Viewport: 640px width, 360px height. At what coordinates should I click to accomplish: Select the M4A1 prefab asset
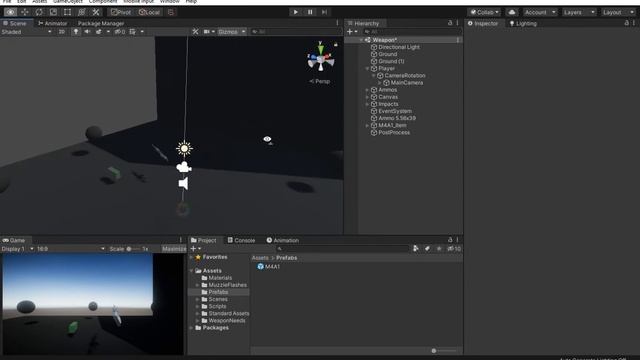(269, 267)
